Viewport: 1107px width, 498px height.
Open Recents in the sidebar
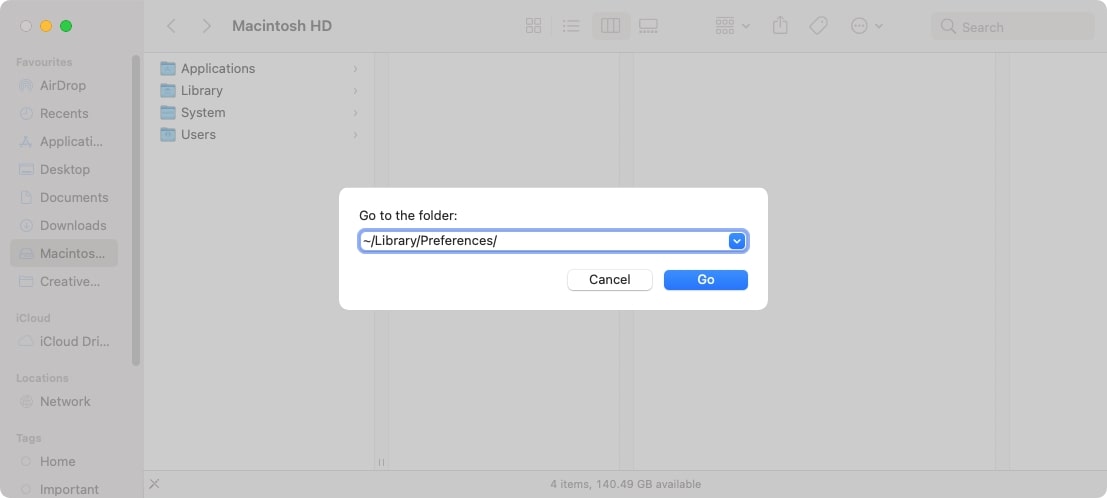(x=64, y=113)
